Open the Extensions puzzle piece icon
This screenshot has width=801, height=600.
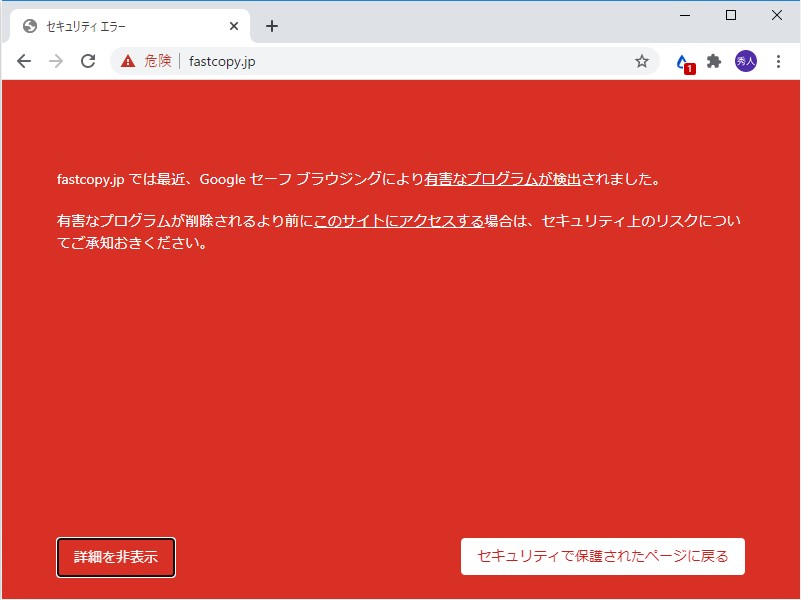pyautogui.click(x=713, y=60)
